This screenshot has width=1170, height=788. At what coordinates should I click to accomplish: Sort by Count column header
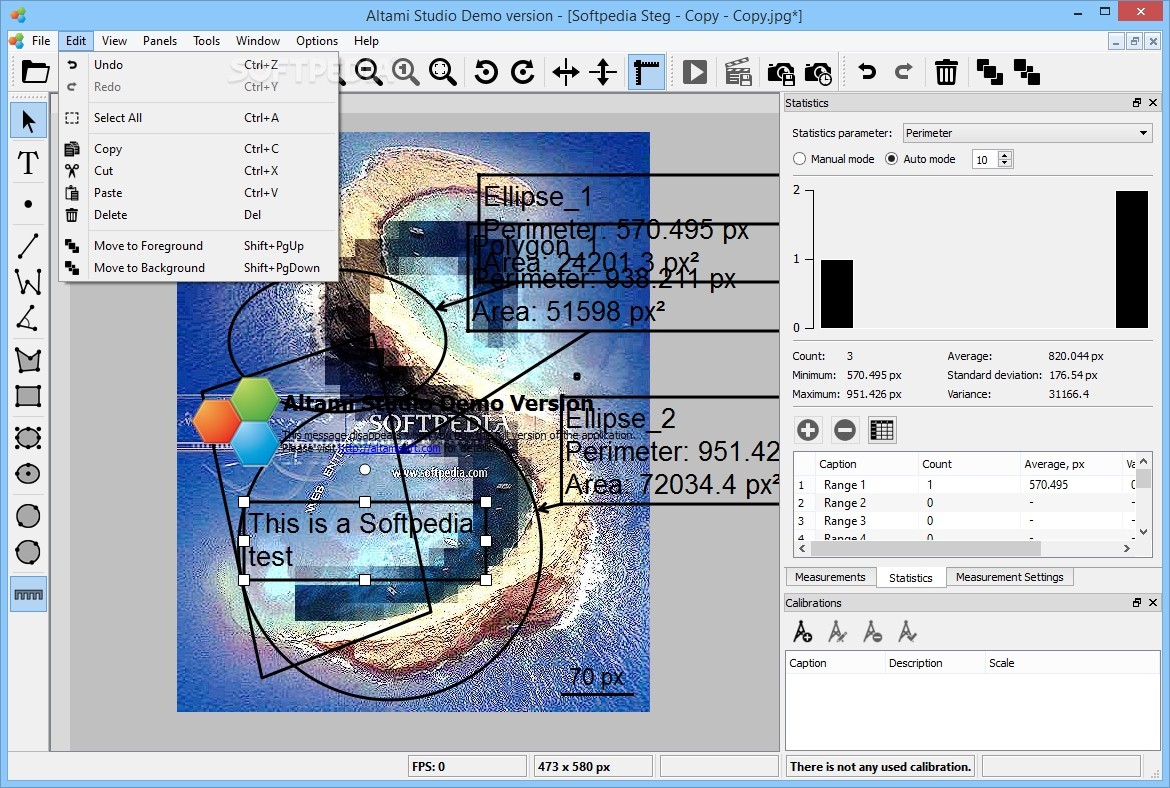[x=969, y=464]
